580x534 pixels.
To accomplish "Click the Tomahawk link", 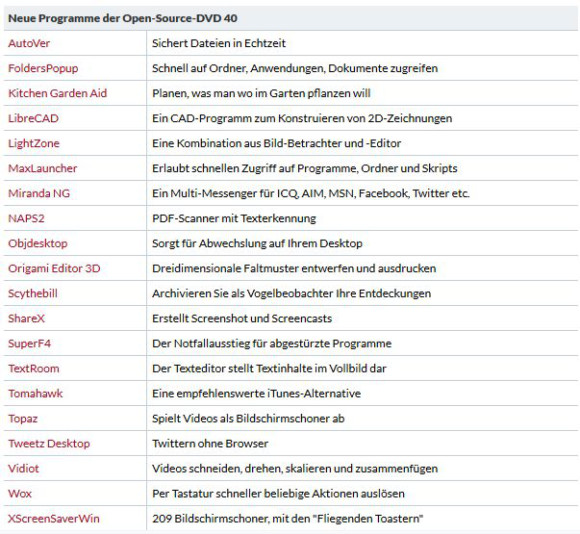I will (x=36, y=393).
